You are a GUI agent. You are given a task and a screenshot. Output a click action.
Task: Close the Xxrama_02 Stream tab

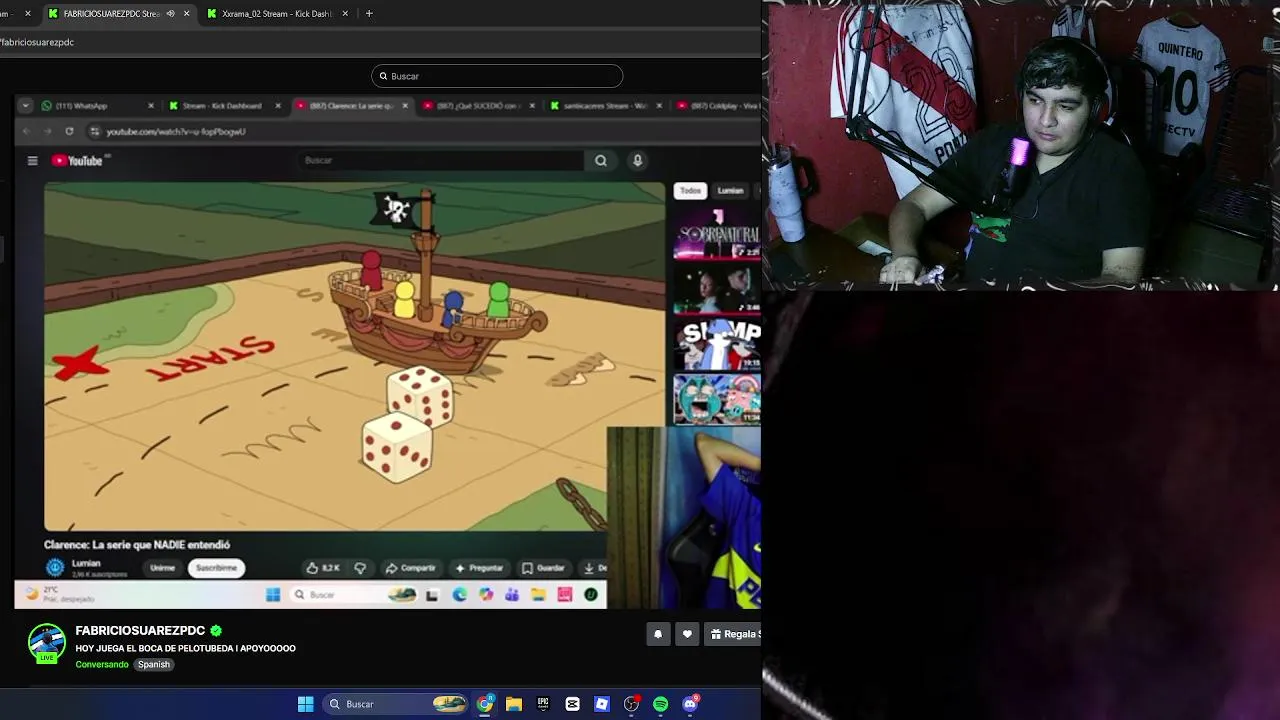345,14
